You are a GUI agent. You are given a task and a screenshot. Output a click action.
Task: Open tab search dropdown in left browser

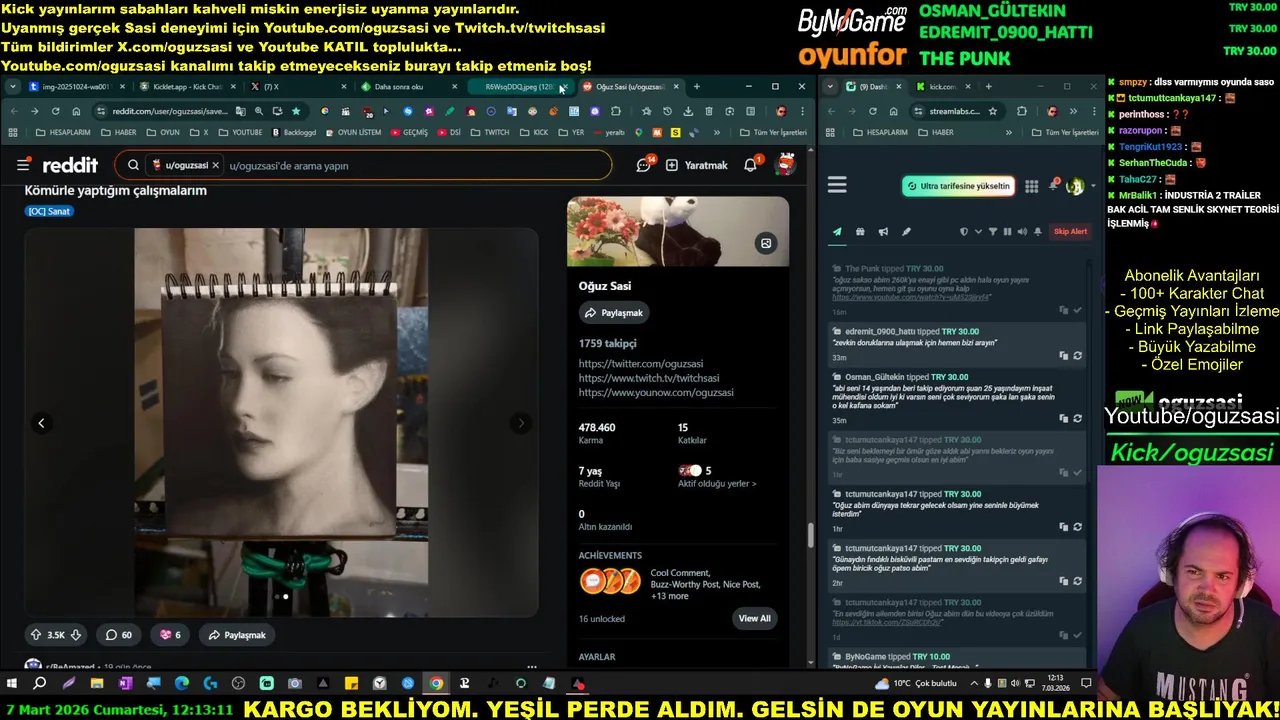click(x=12, y=87)
